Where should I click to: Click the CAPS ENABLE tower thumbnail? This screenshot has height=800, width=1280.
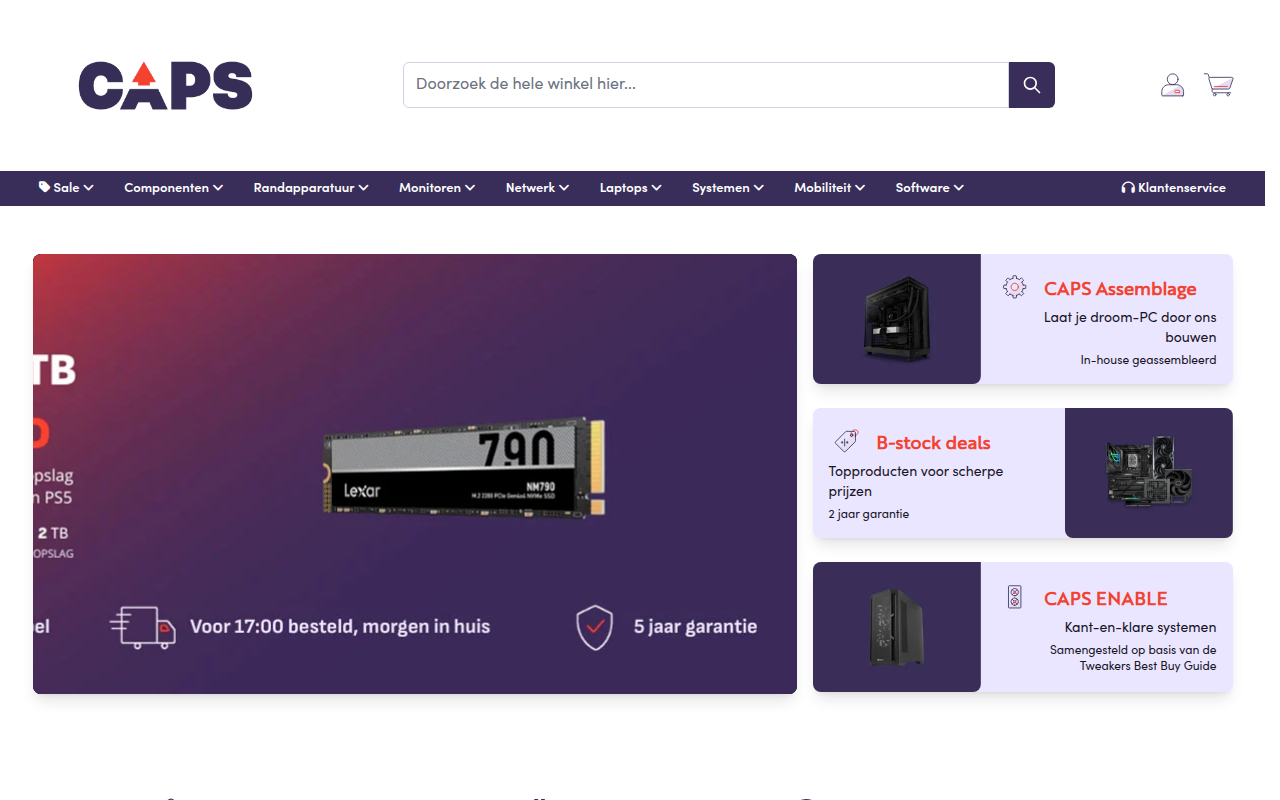897,627
